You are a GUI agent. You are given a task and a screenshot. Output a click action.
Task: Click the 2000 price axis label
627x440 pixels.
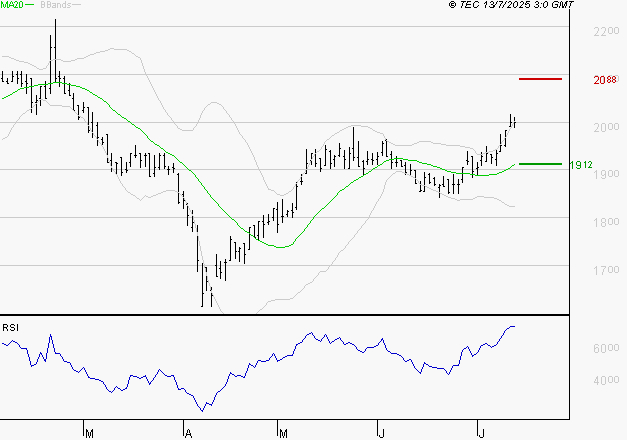click(x=606, y=127)
